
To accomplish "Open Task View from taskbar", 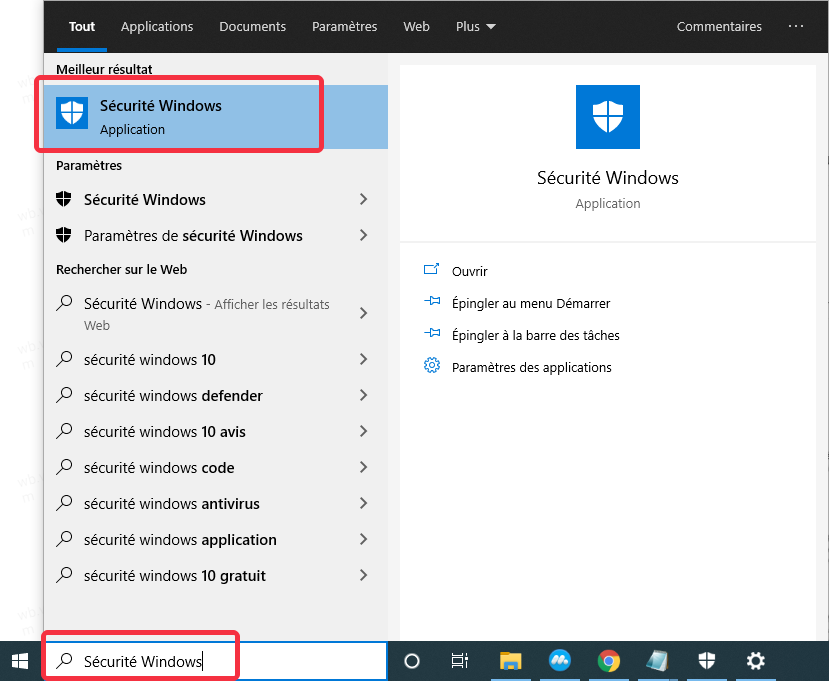I will click(460, 661).
